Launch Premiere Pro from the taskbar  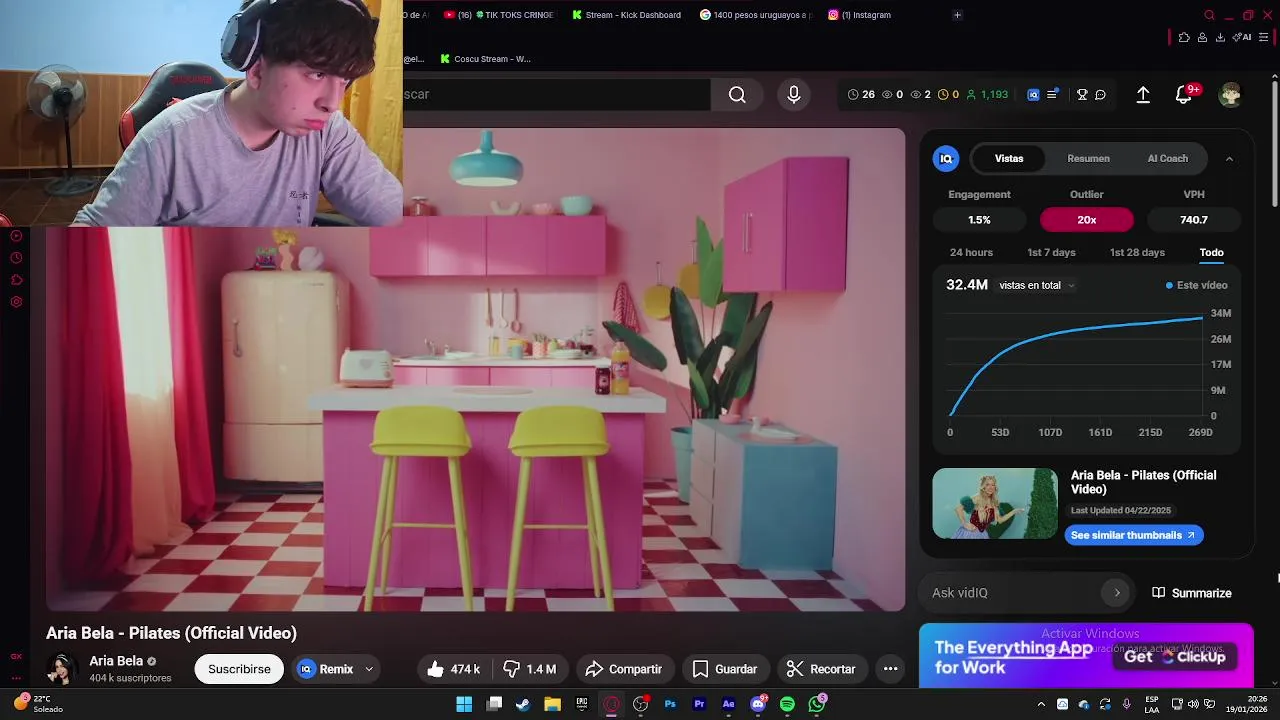(x=699, y=704)
